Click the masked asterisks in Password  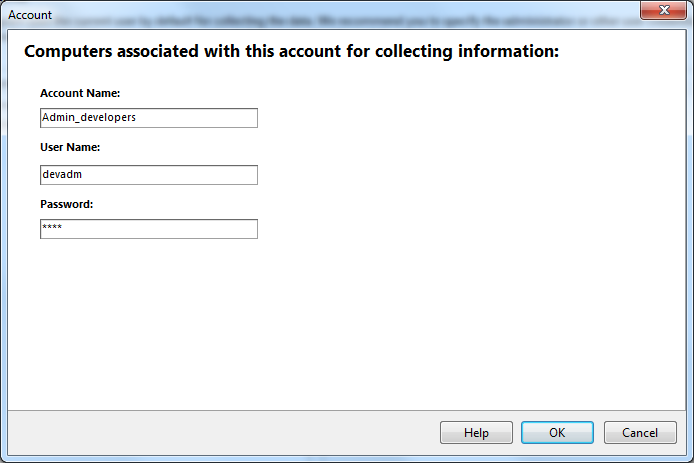click(52, 228)
